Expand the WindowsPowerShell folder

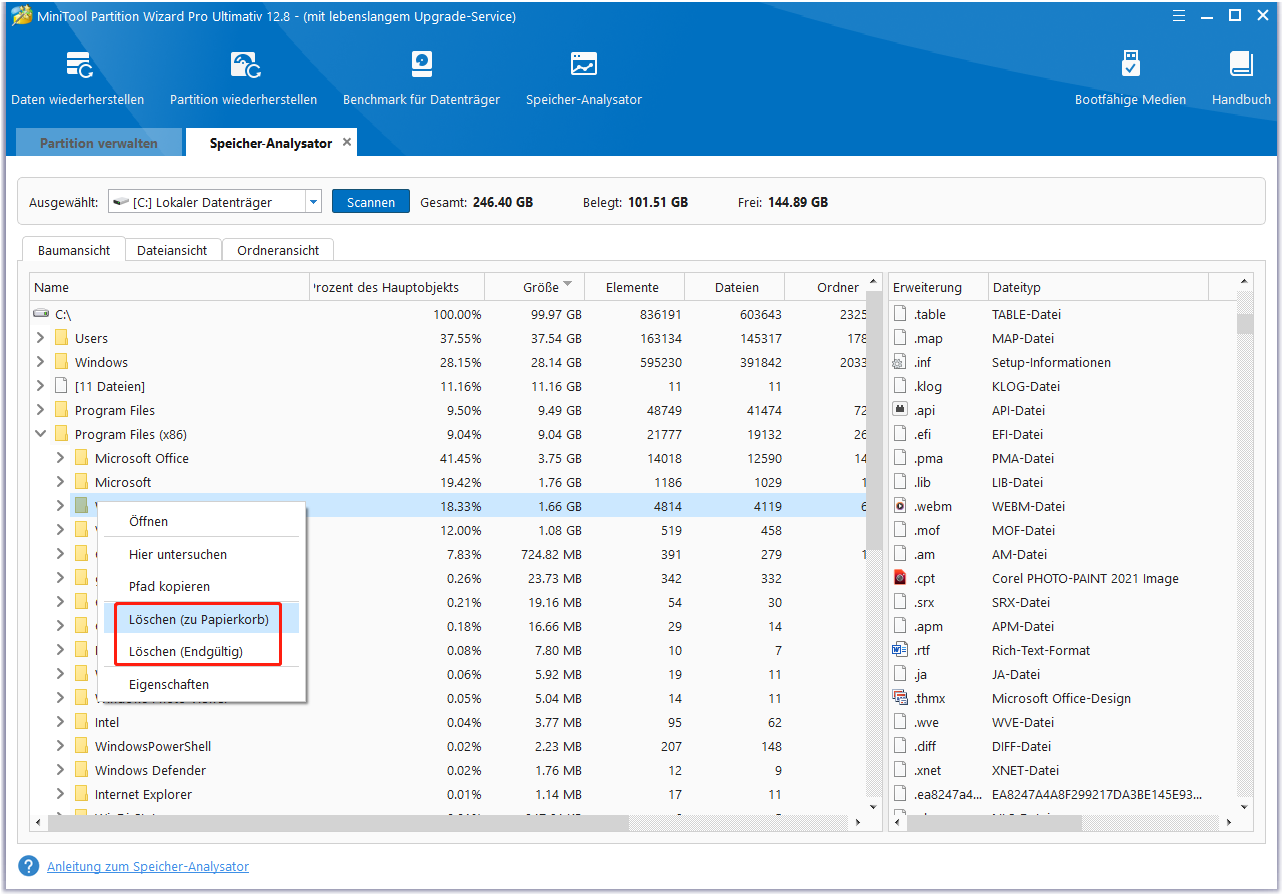(60, 746)
